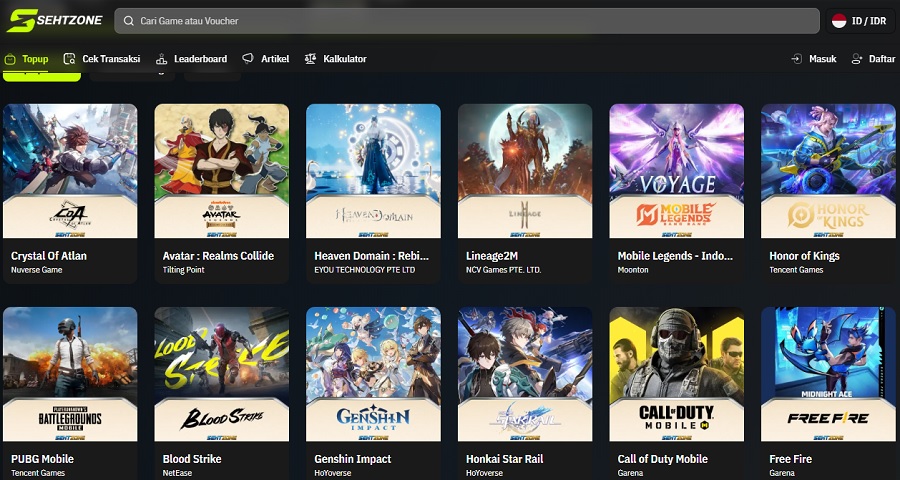
Task: Focus the Cari Game atau Voucher search field
Action: (467, 21)
